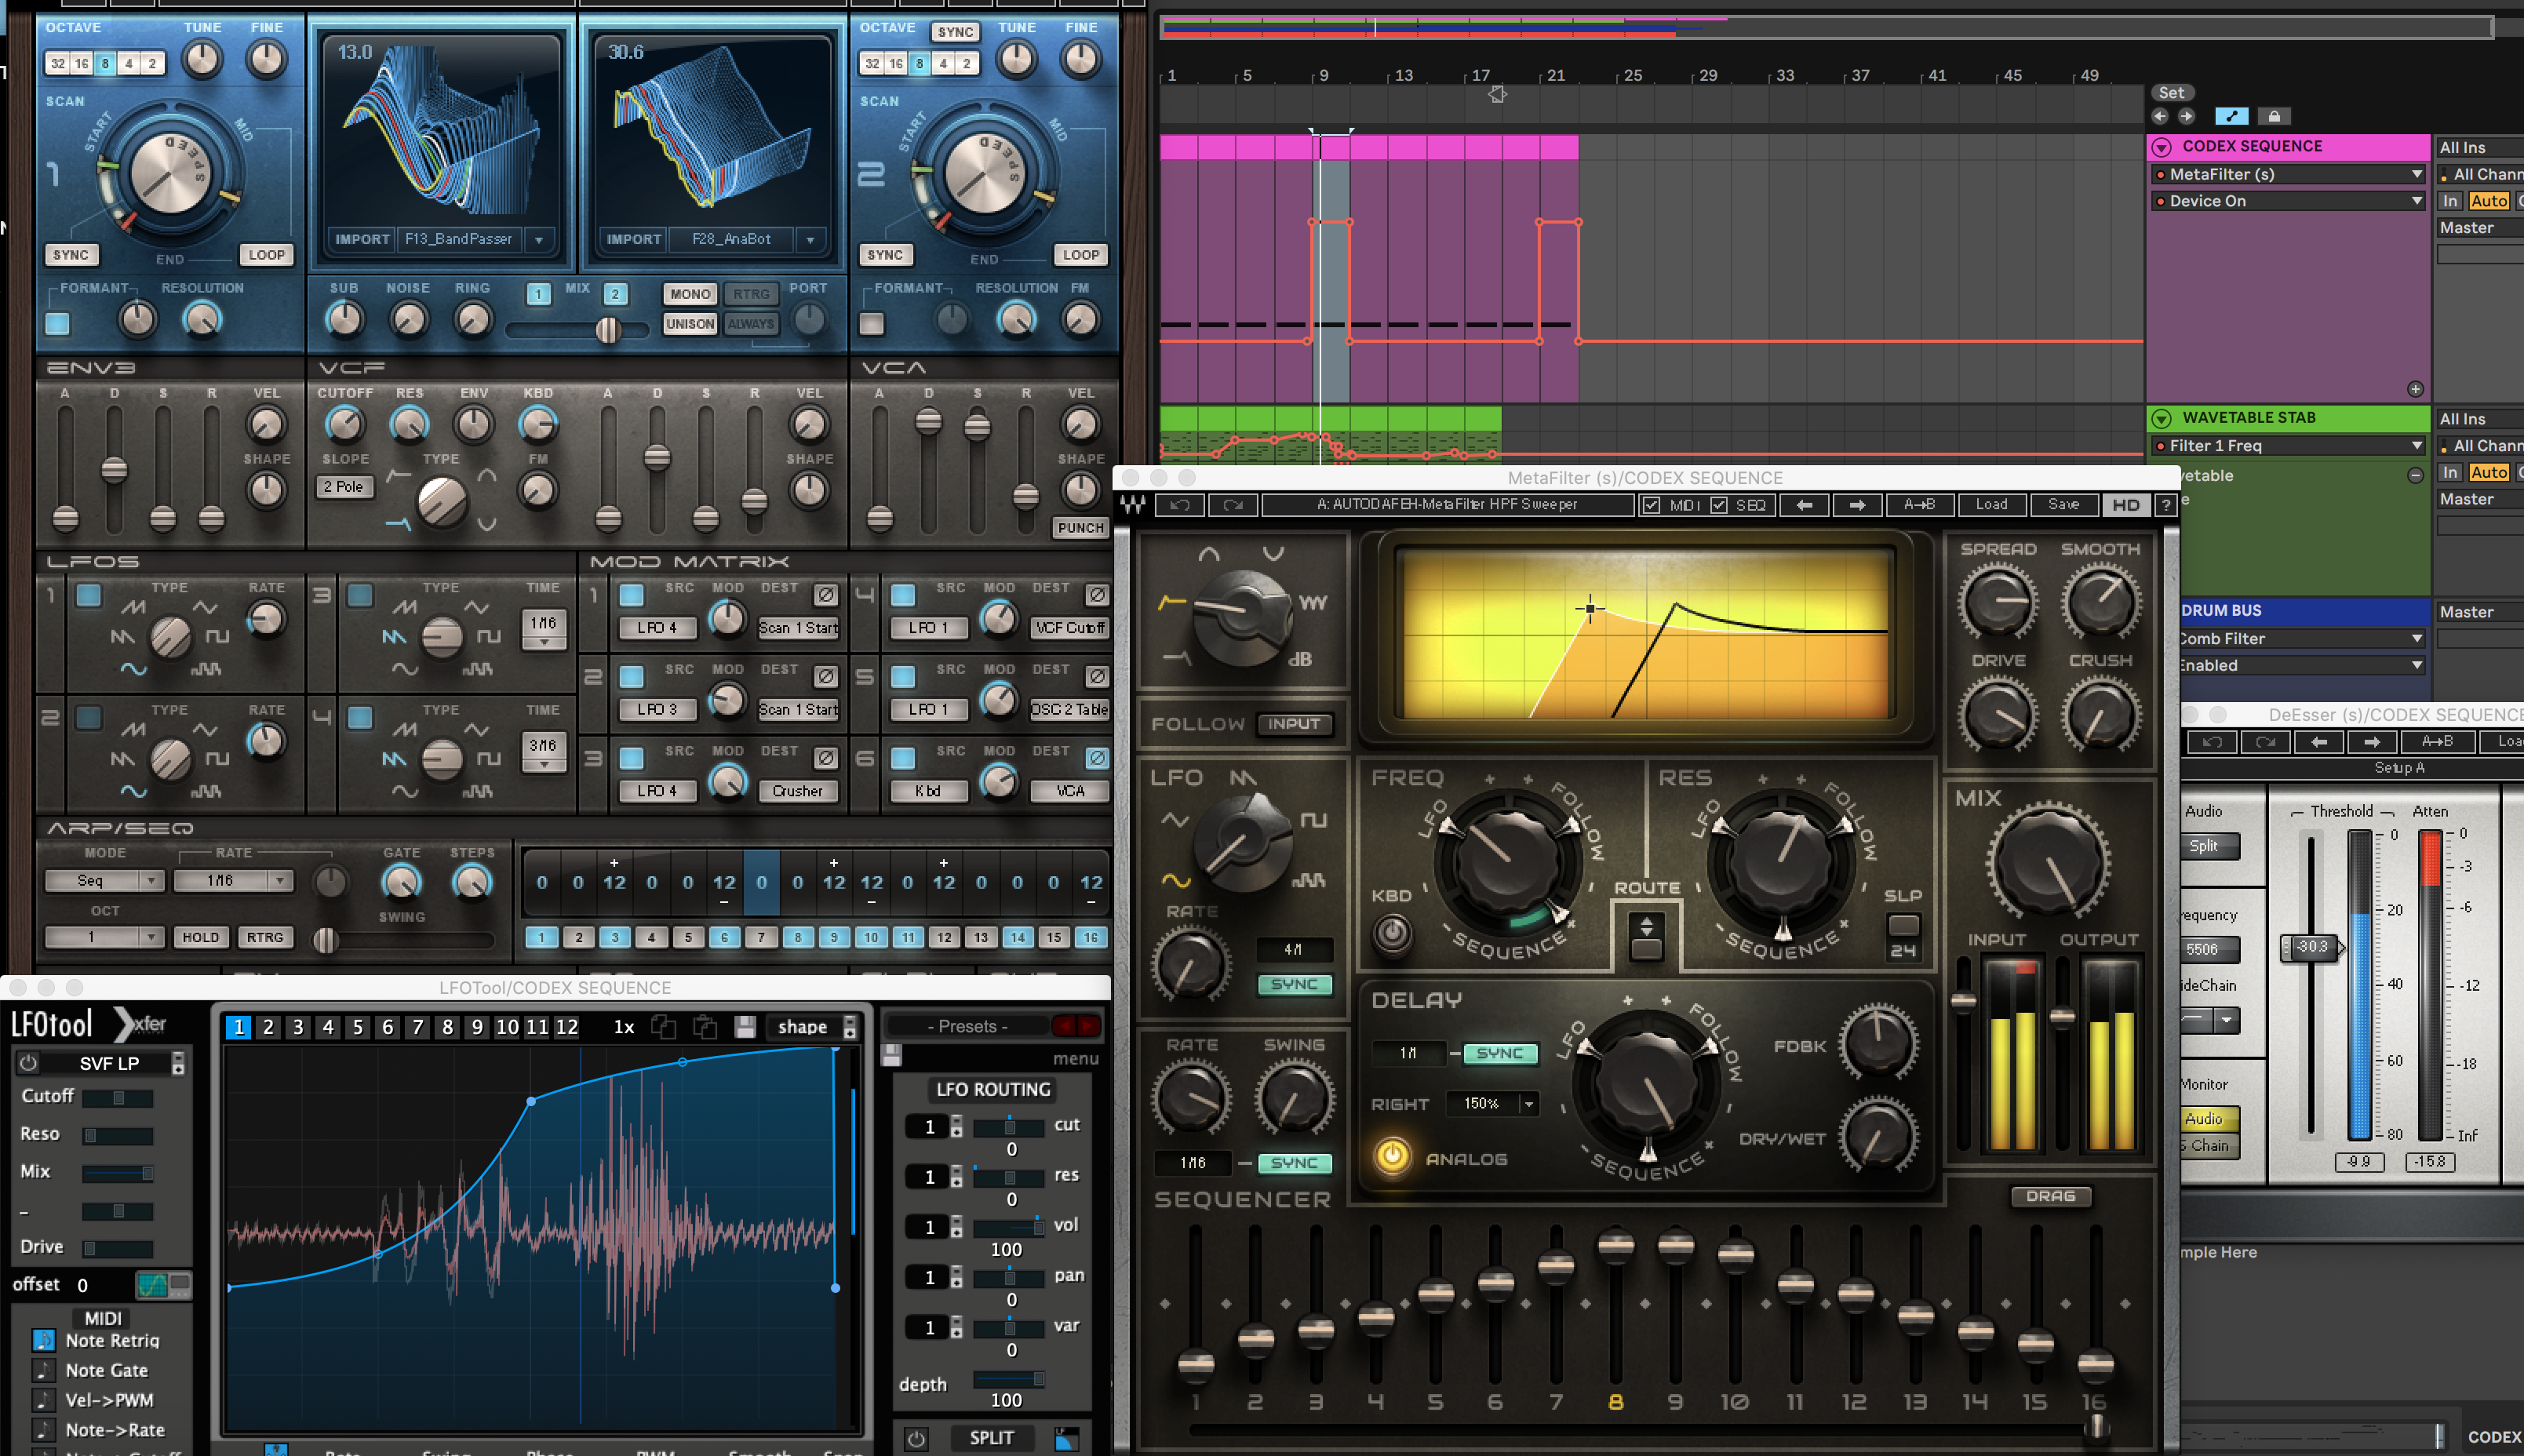Screen dimensions: 2524x1456
Task: Toggle LFO 1 enable square in Codex
Action: pyautogui.click(x=89, y=596)
